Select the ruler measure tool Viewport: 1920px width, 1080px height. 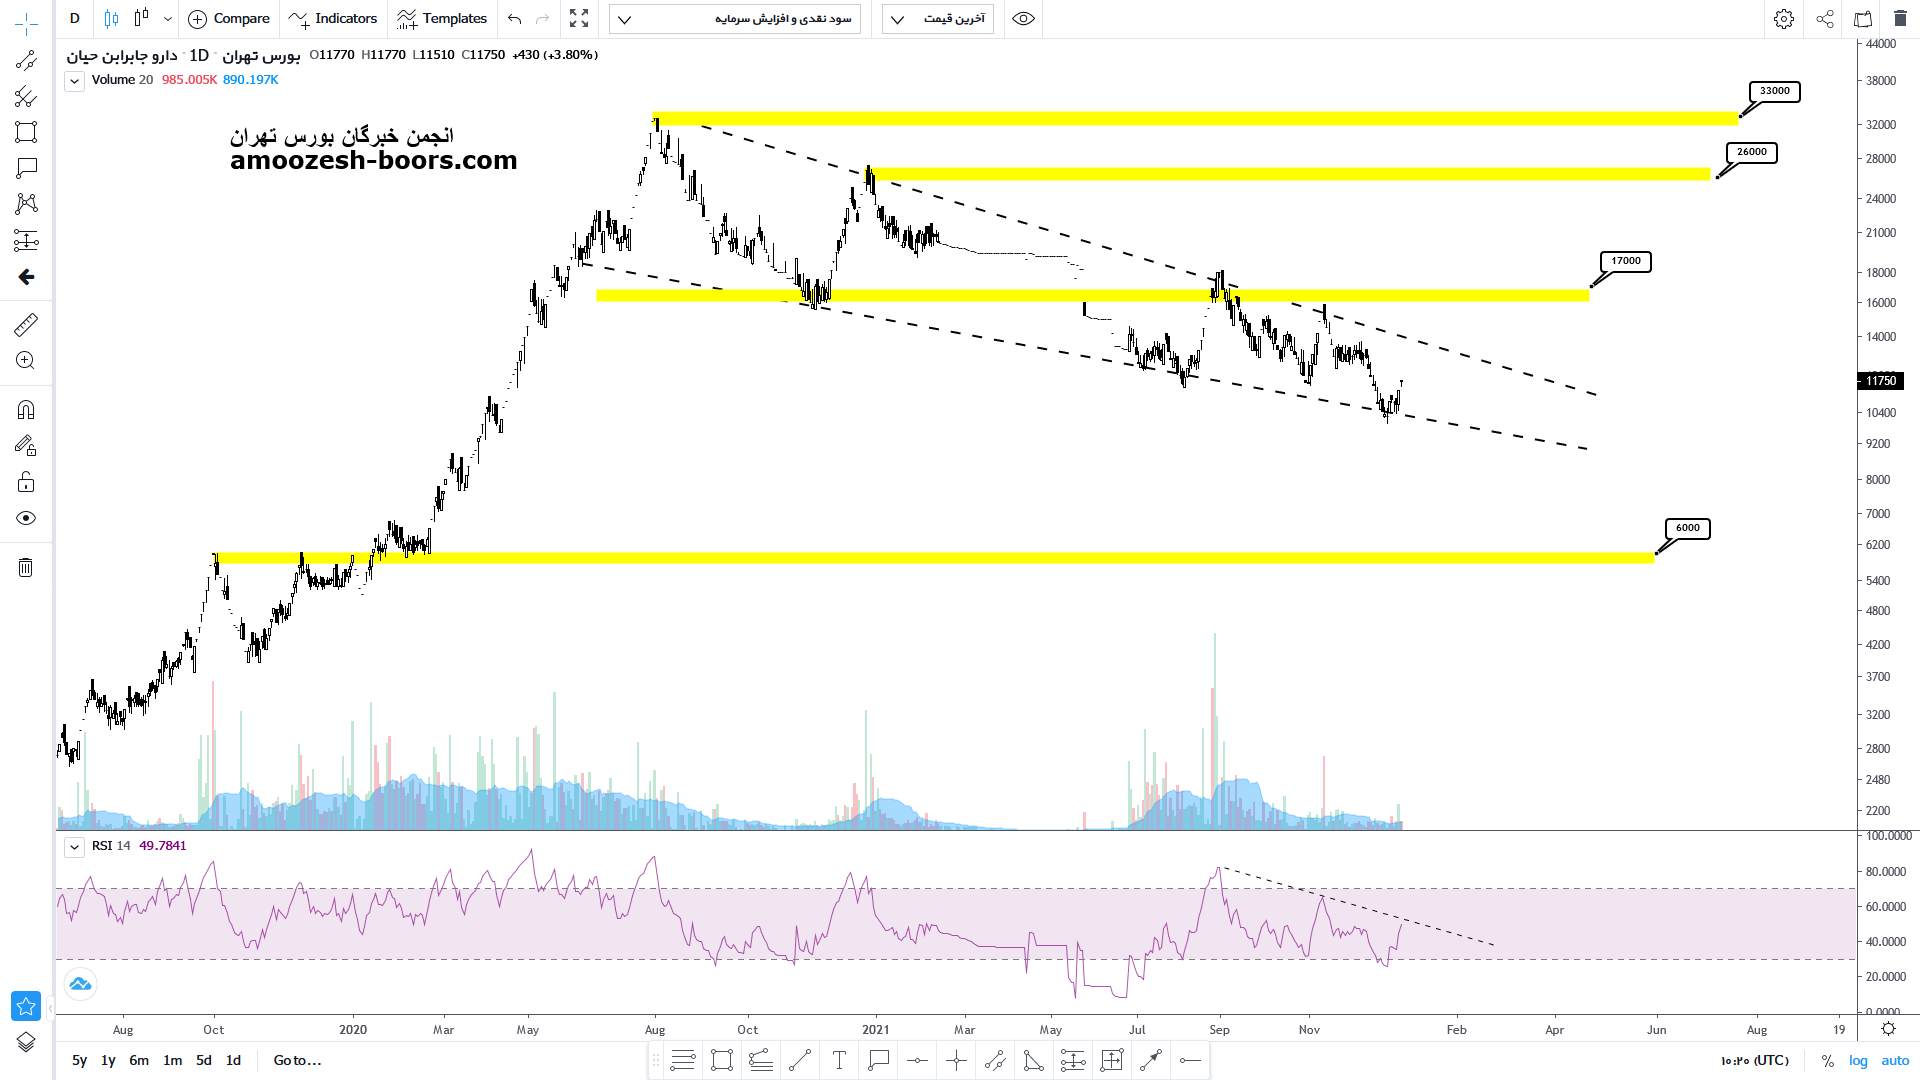(26, 325)
